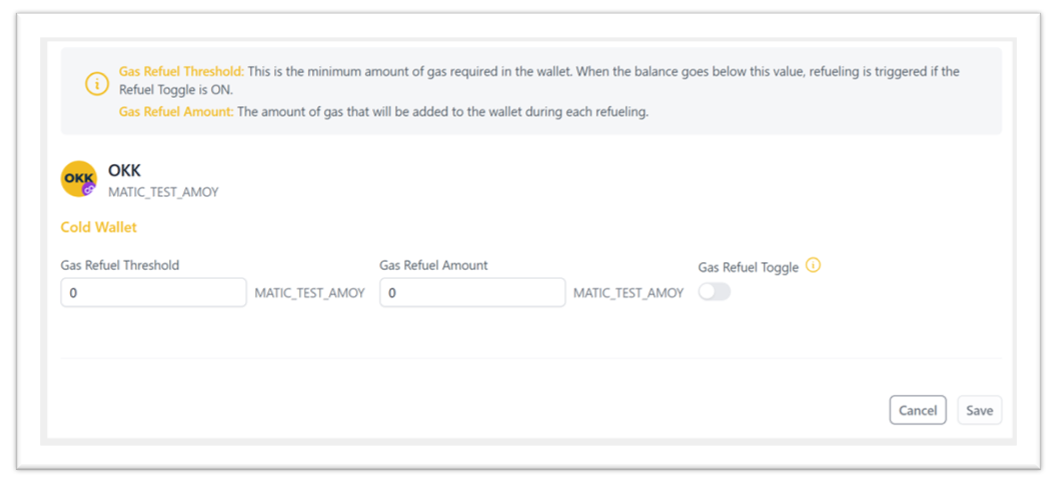Screen dimensions: 1049x477
Task: Click the info icon in the banner
Action: [97, 85]
